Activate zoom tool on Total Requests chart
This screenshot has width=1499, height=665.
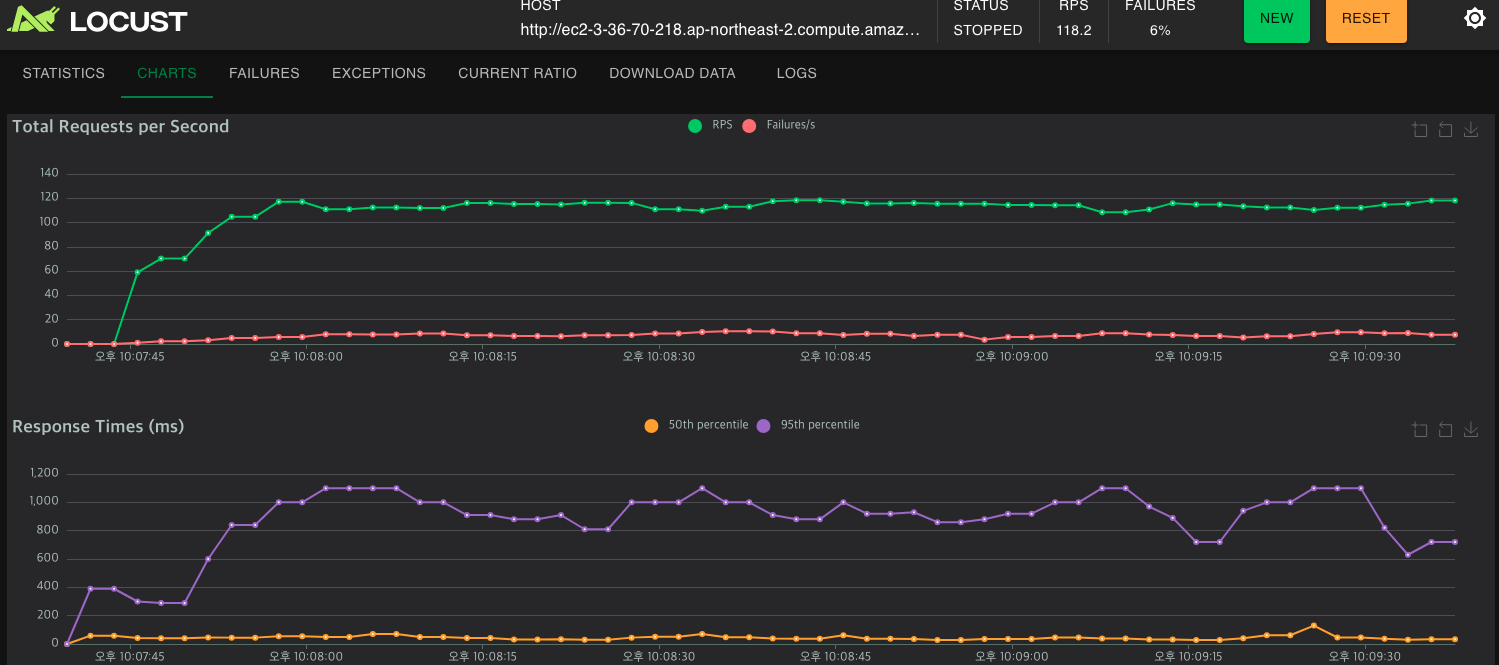coord(1420,130)
